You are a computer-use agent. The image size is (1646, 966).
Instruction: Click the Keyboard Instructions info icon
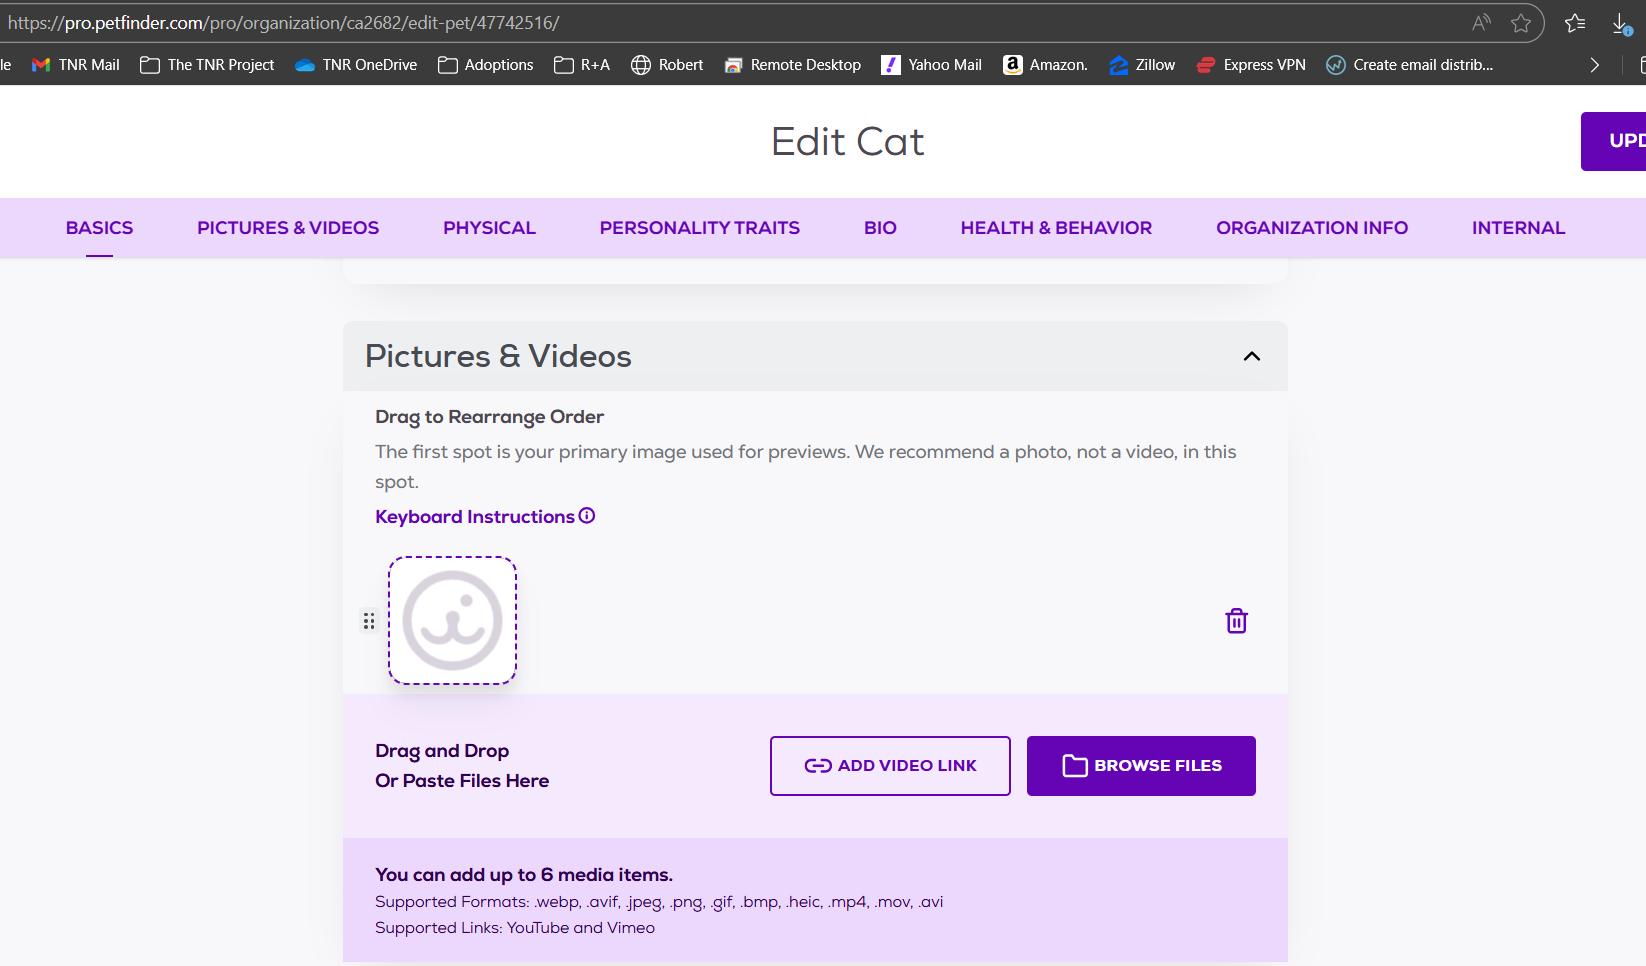587,516
